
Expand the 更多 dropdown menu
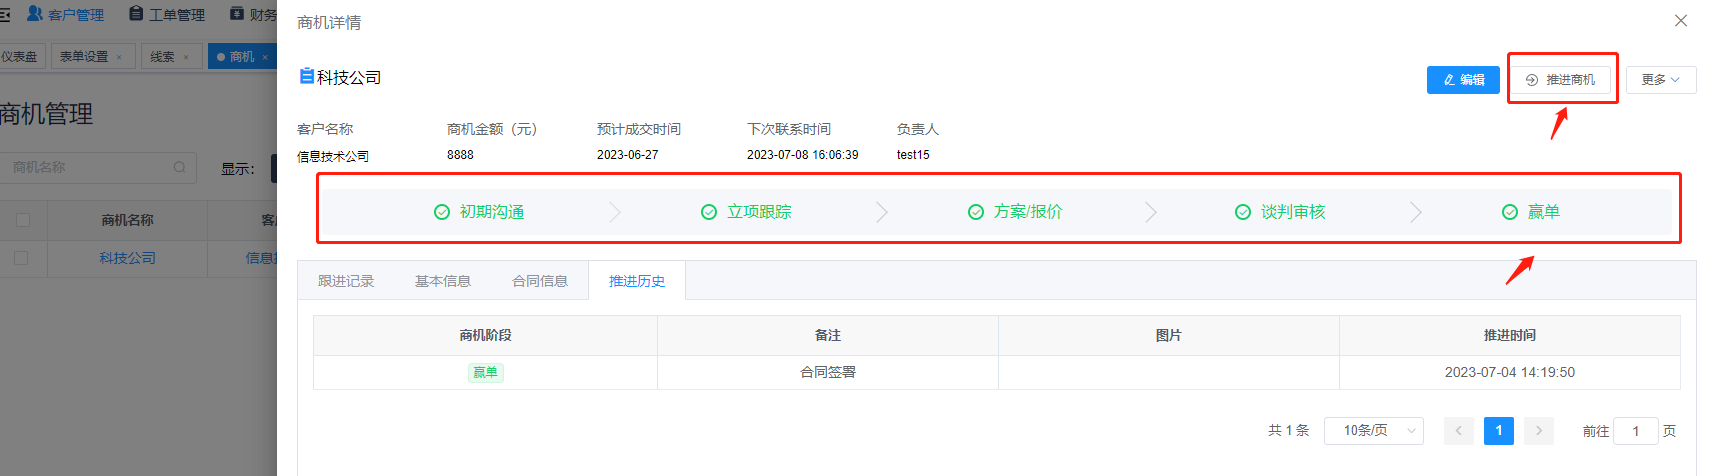(x=1660, y=80)
